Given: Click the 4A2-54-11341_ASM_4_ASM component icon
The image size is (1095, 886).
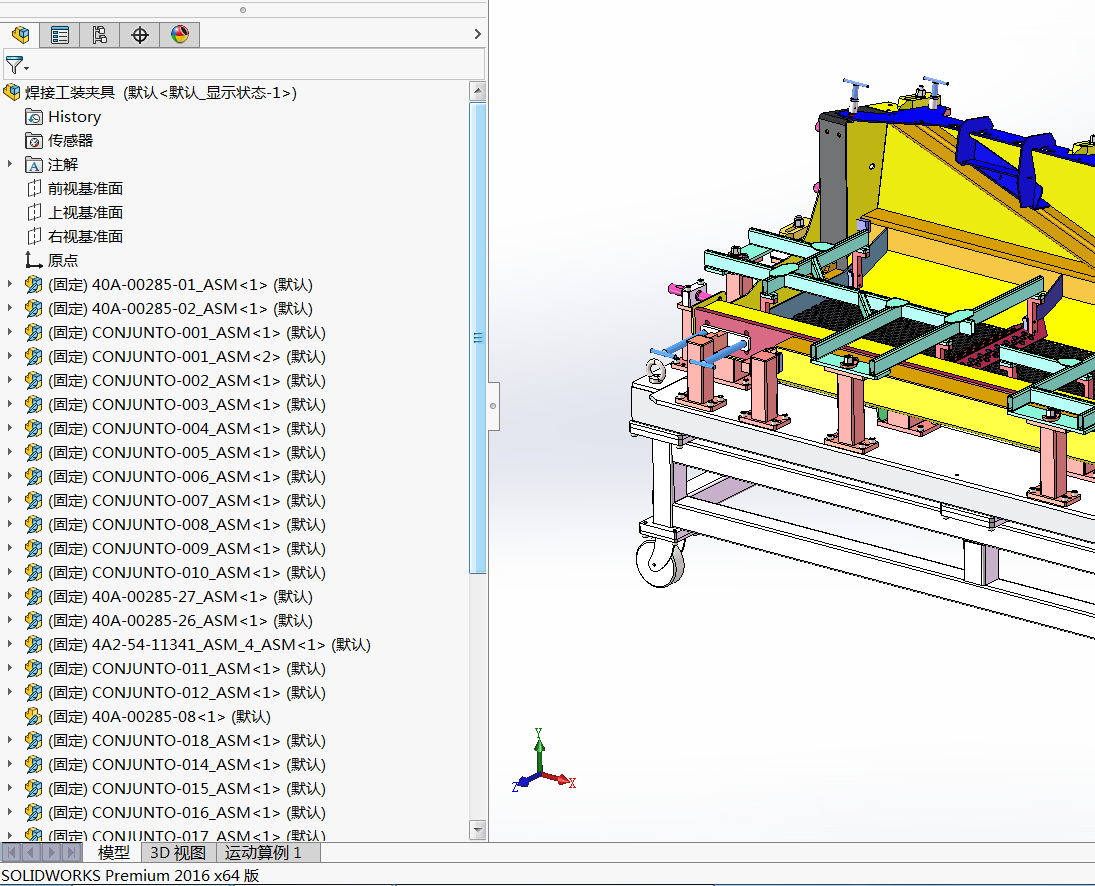Looking at the screenshot, I should 34,644.
